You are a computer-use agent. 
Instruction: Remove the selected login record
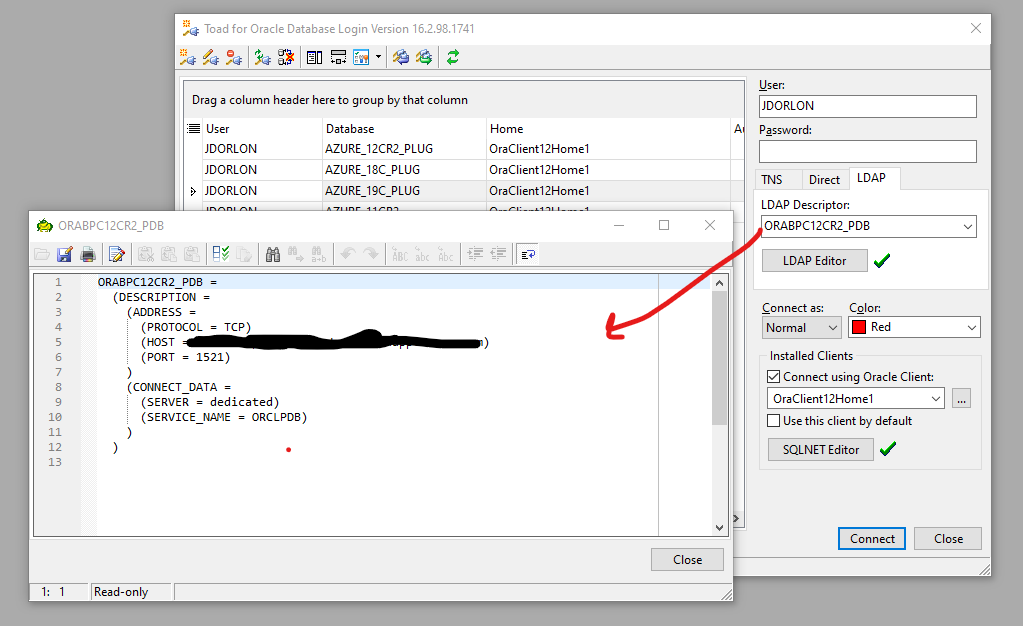(x=233, y=57)
